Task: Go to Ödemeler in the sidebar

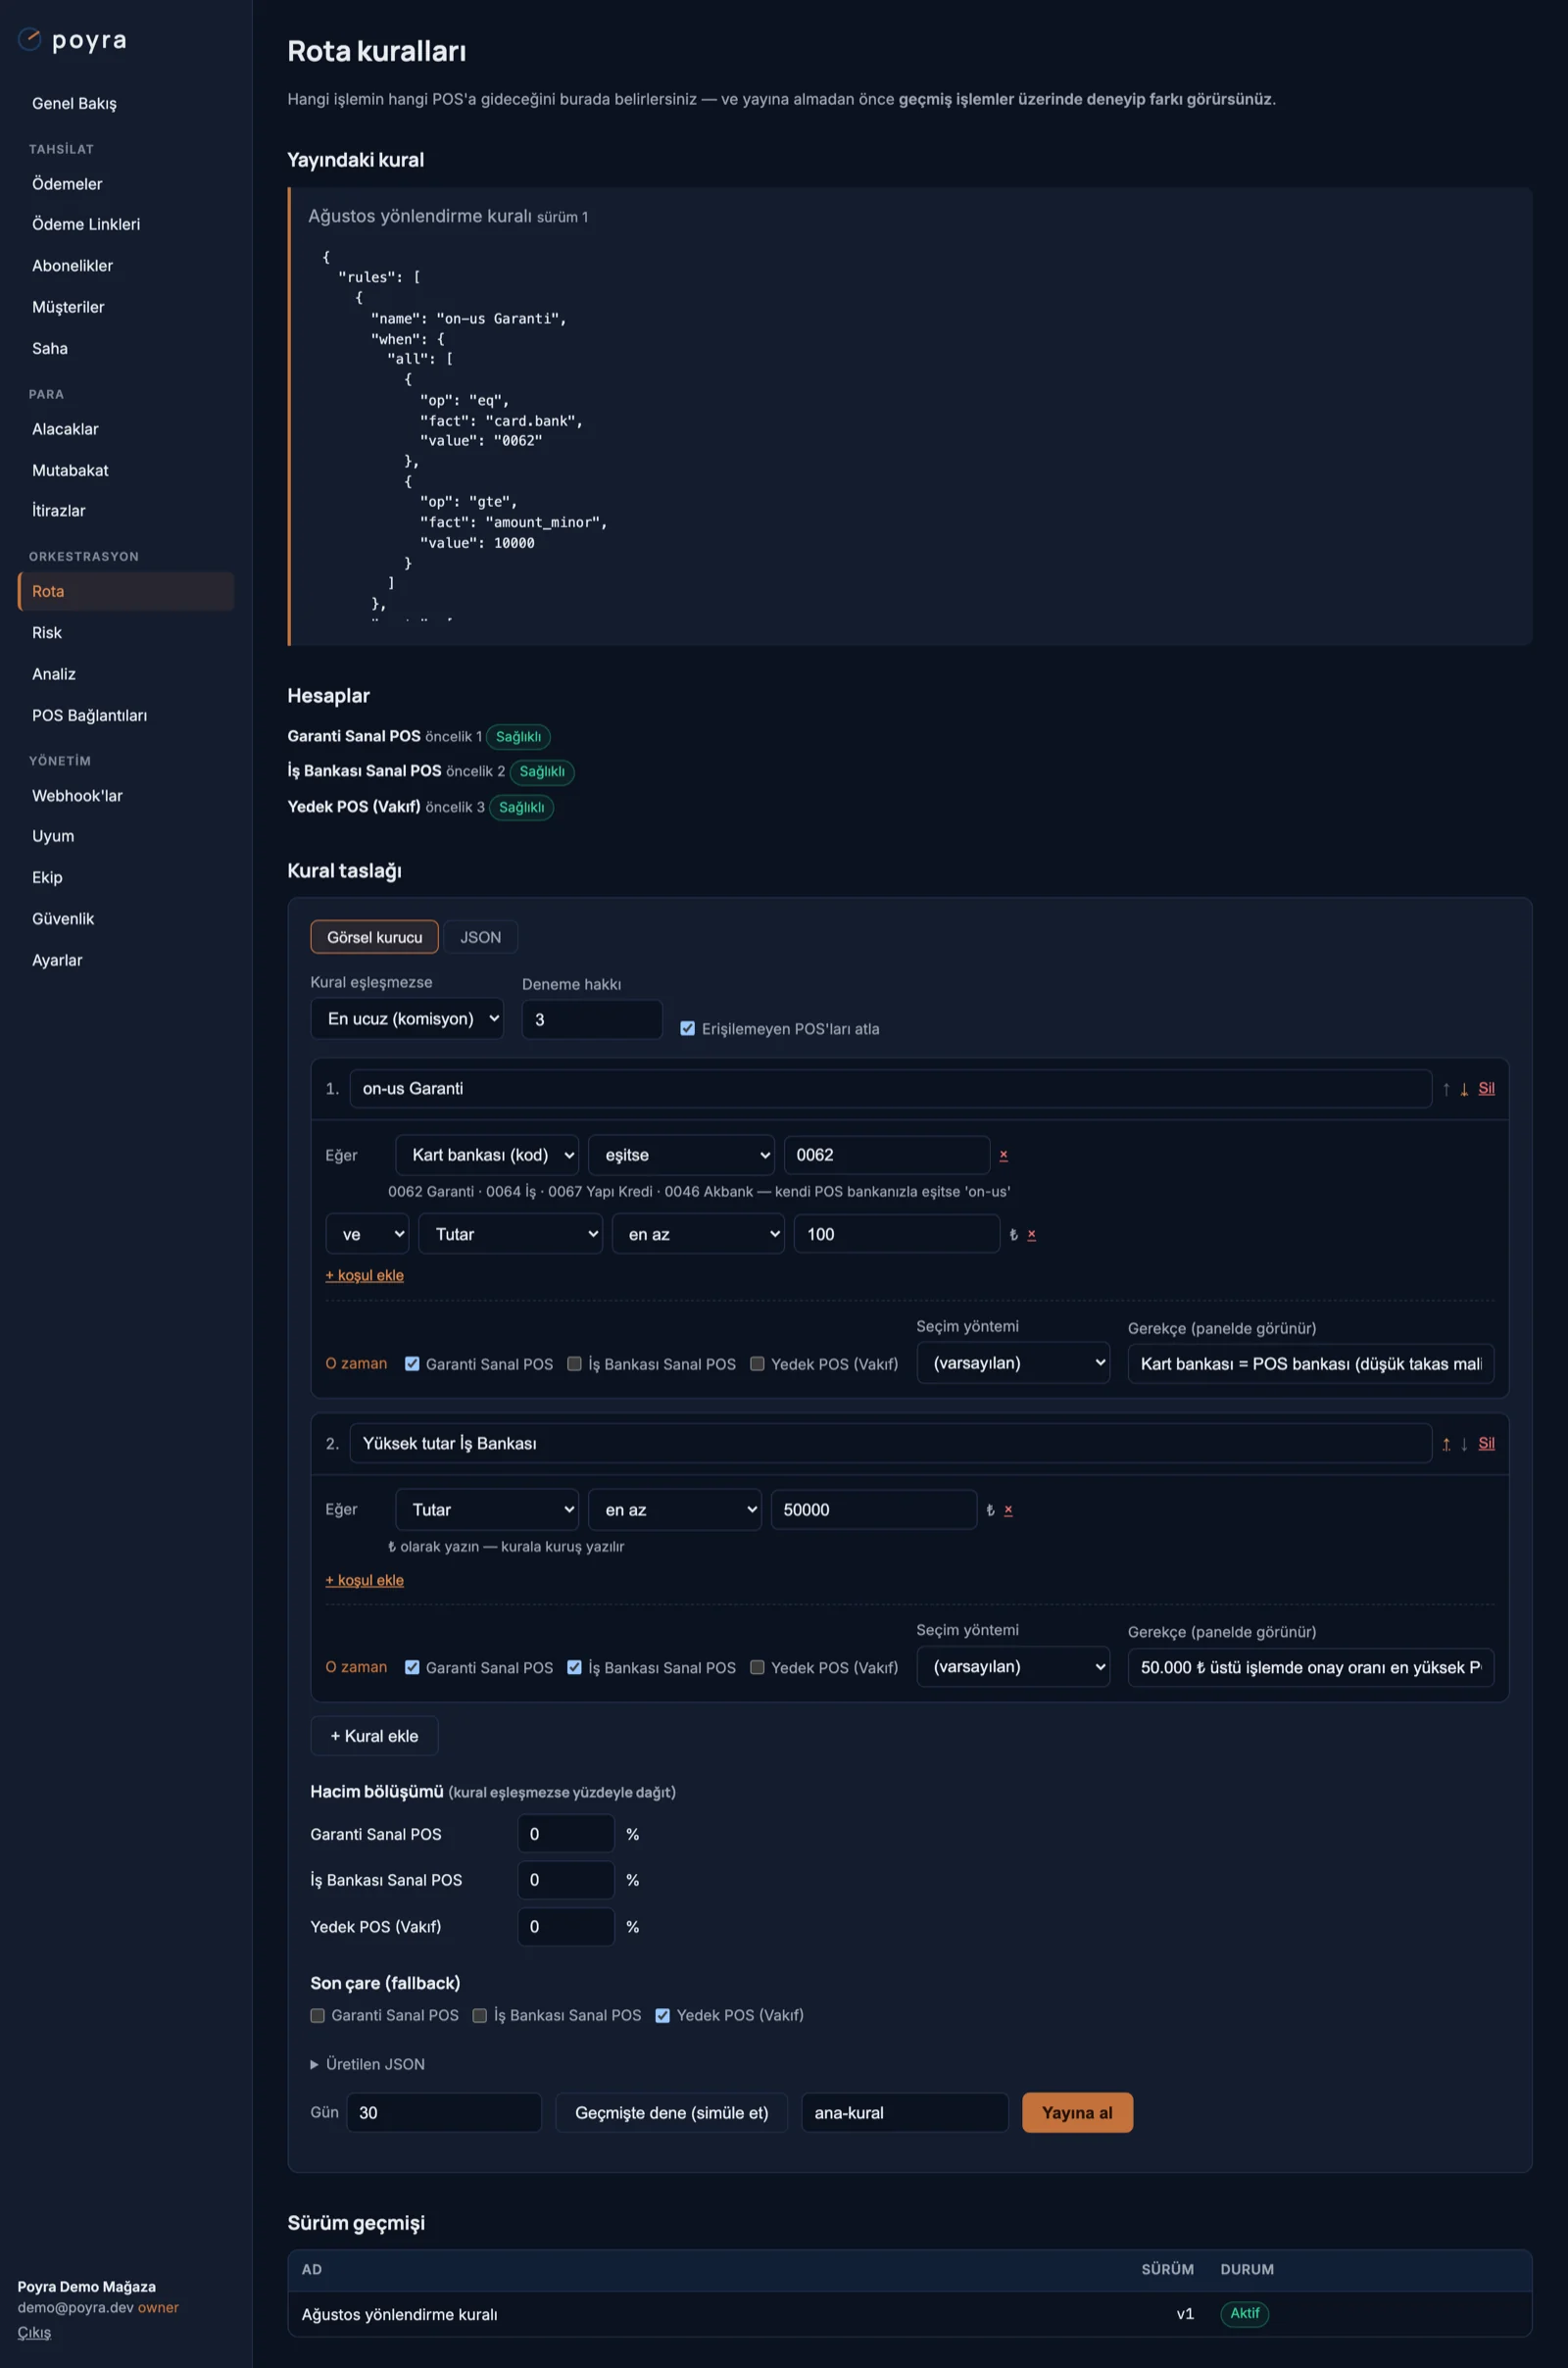Action: coord(126,184)
